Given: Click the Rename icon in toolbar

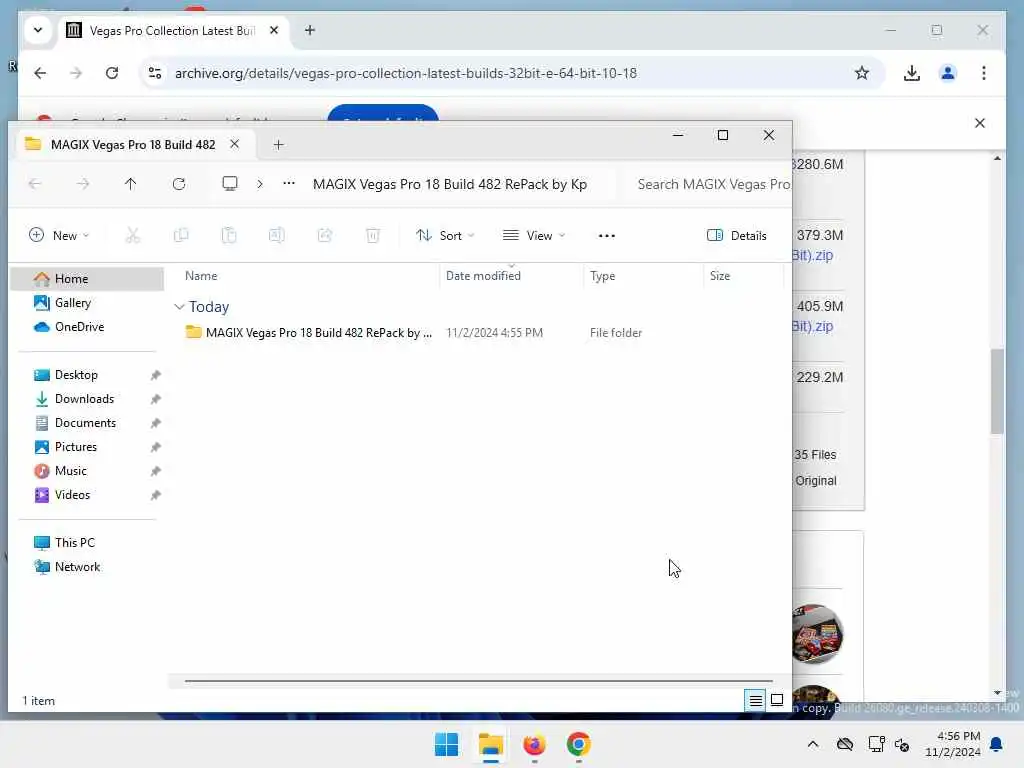Looking at the screenshot, I should [276, 235].
